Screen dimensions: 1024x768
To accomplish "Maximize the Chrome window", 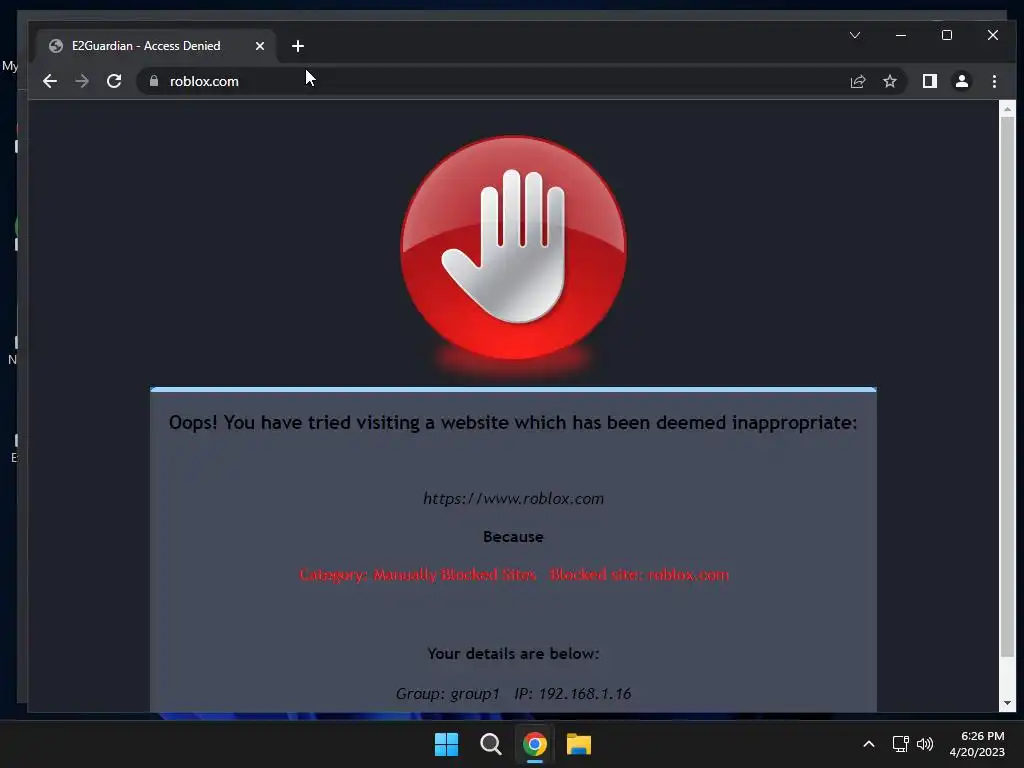I will point(947,35).
